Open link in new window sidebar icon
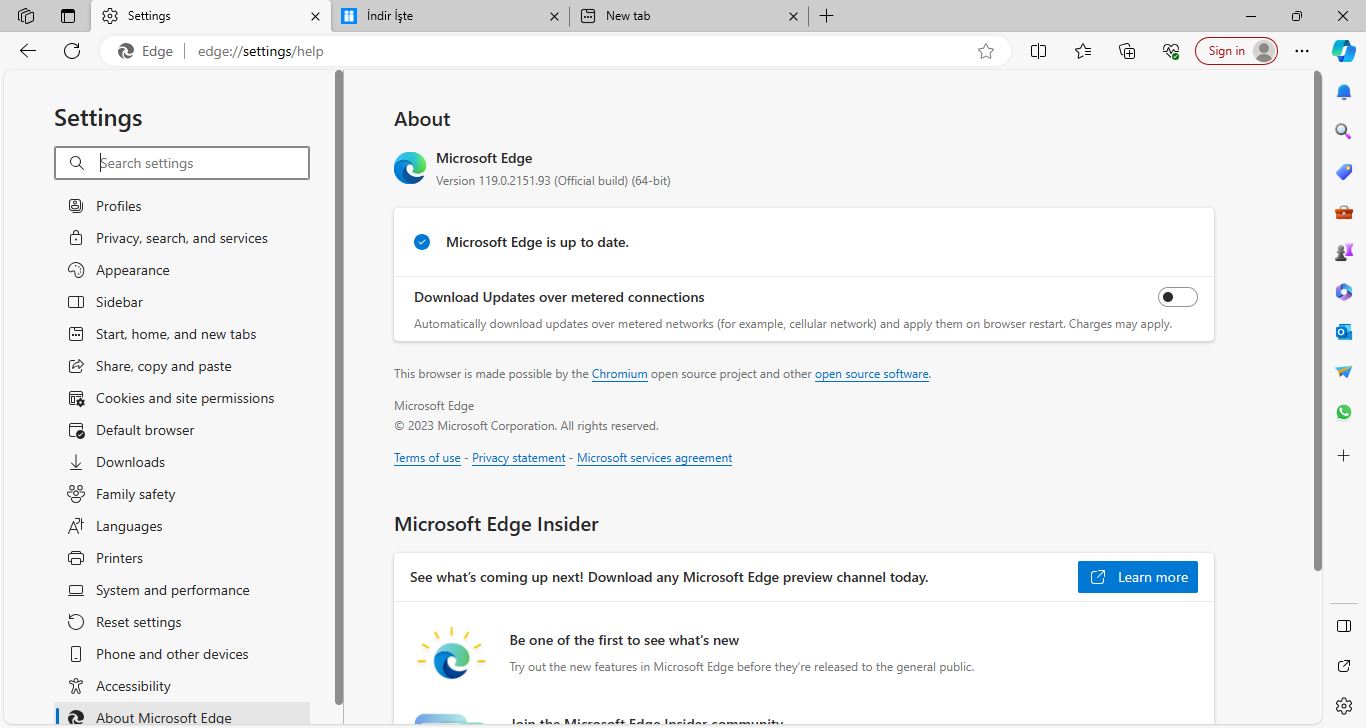 point(1344,666)
